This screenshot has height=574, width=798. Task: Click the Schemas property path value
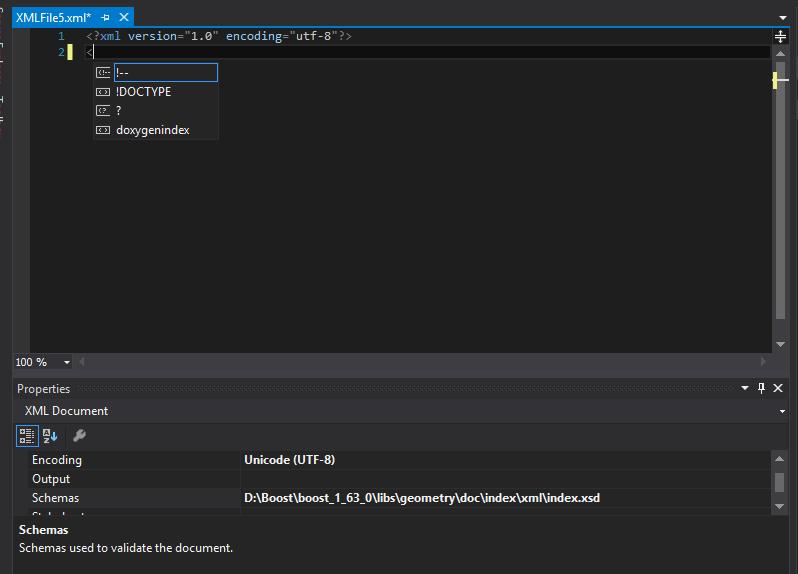(x=421, y=498)
